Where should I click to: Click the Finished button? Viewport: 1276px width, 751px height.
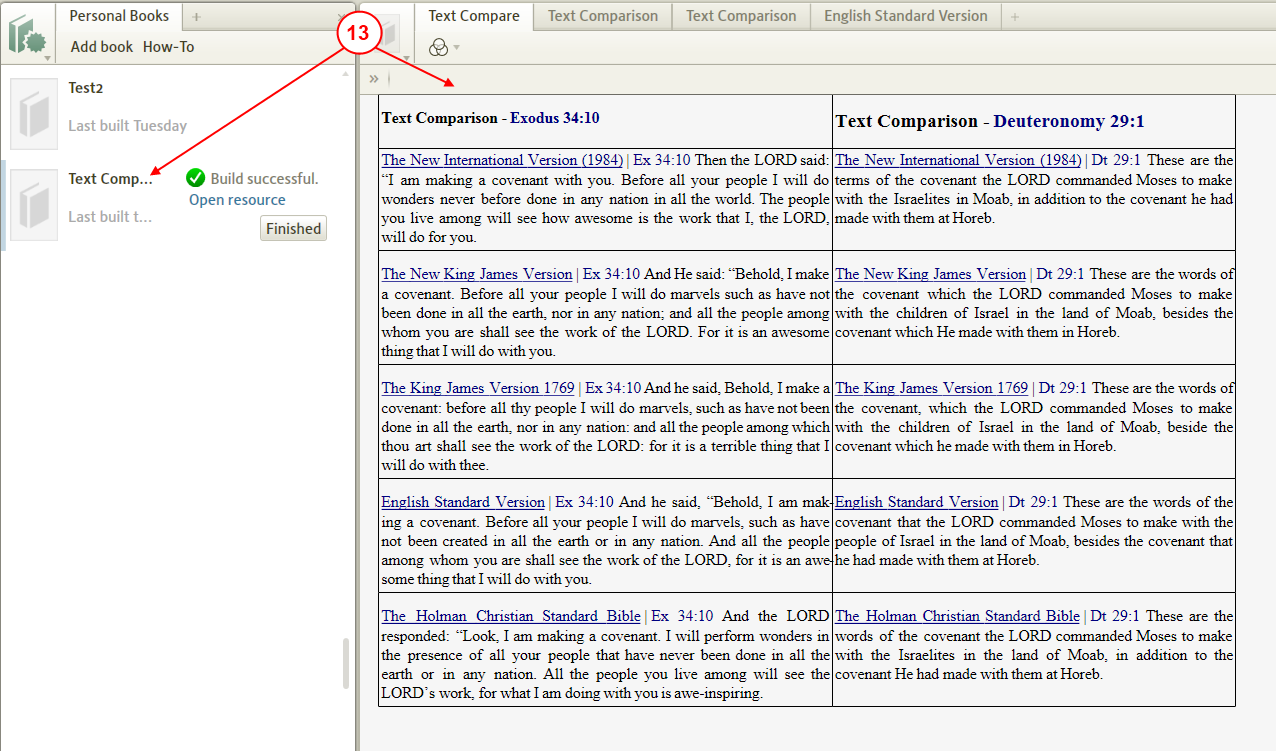click(293, 229)
